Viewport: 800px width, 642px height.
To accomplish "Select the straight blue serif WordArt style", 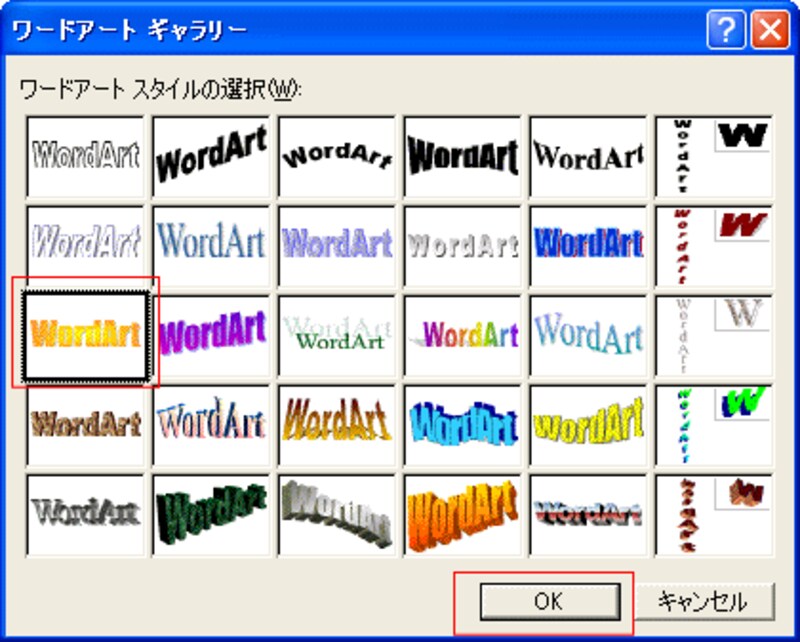I will pyautogui.click(x=211, y=246).
